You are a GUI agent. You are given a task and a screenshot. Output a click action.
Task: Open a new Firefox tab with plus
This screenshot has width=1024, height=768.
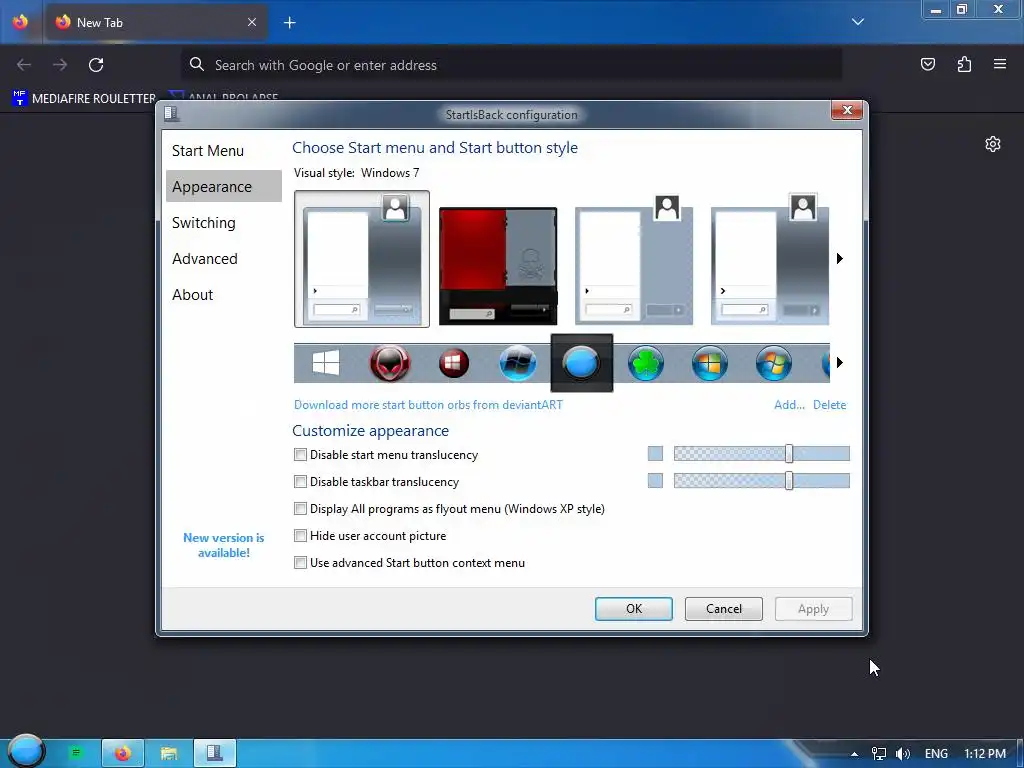click(289, 23)
